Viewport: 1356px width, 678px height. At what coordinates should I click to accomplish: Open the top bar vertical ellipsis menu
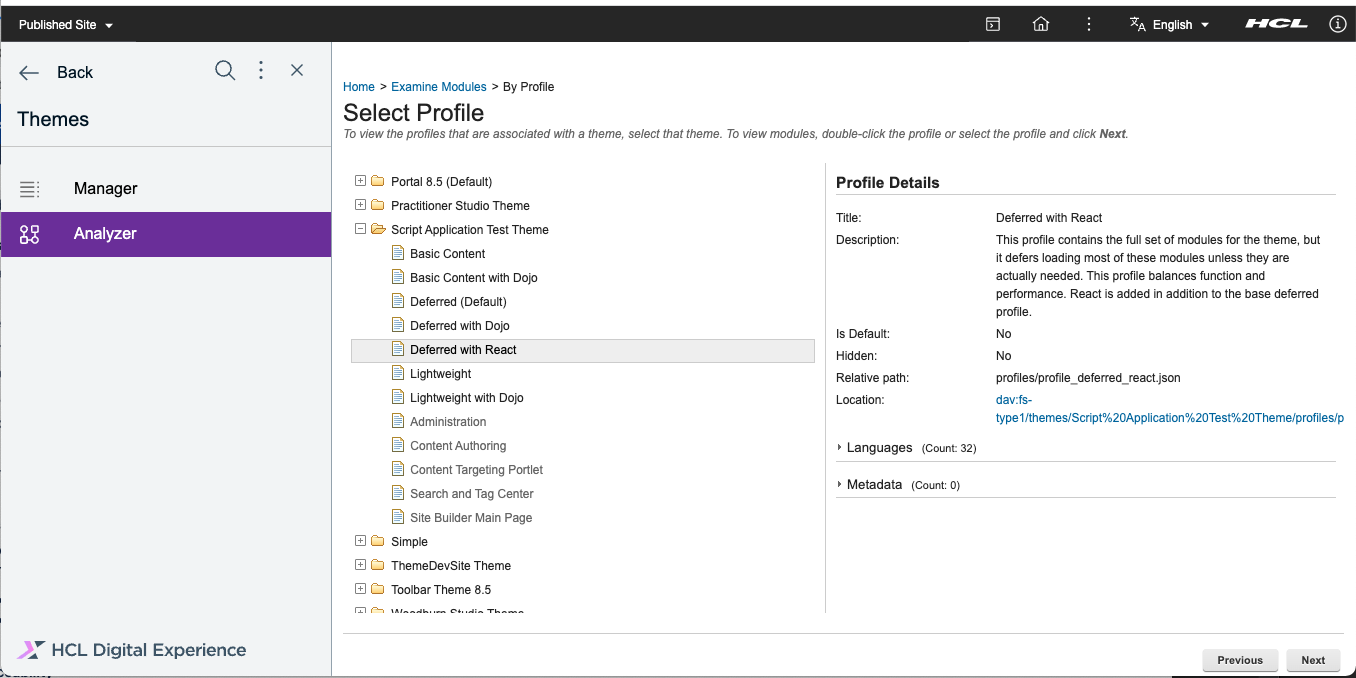1088,24
